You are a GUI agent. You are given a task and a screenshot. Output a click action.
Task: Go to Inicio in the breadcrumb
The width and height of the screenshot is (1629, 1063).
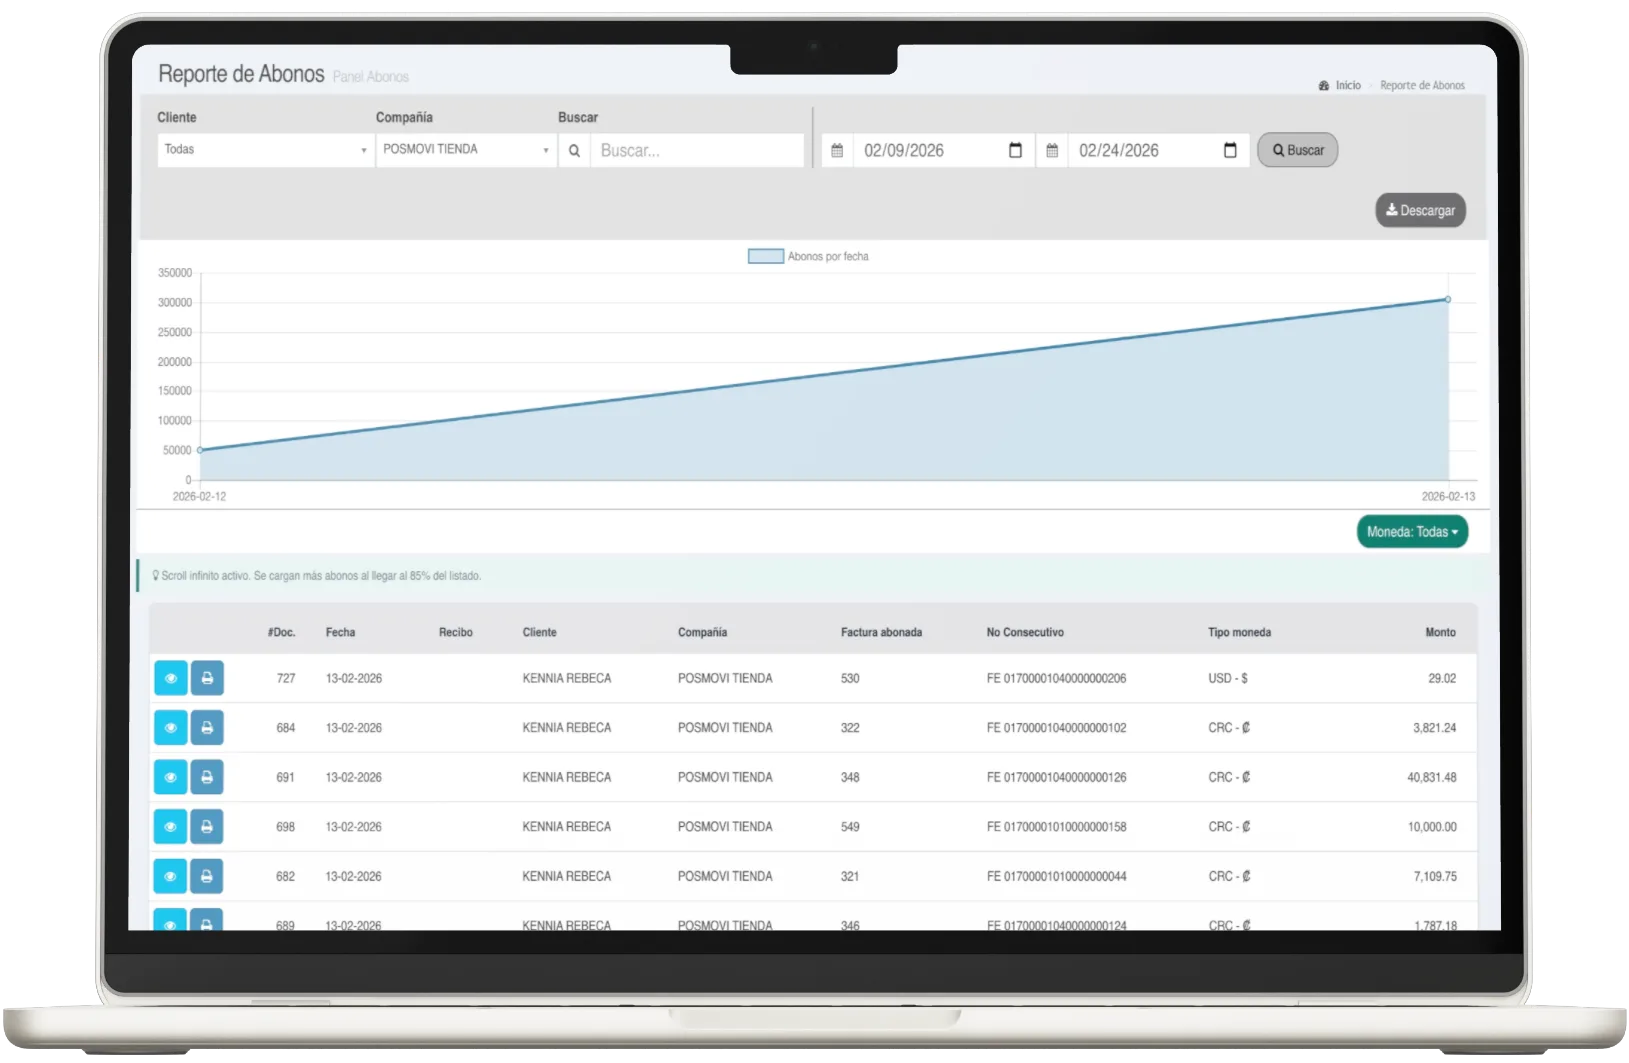[x=1347, y=86]
